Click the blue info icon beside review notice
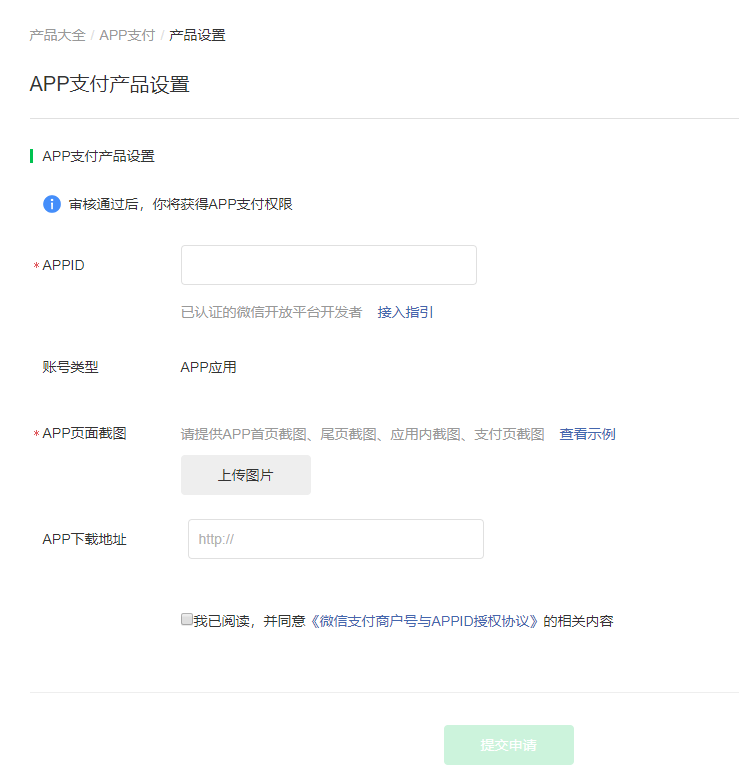The height and width of the screenshot is (781, 739). [x=52, y=204]
